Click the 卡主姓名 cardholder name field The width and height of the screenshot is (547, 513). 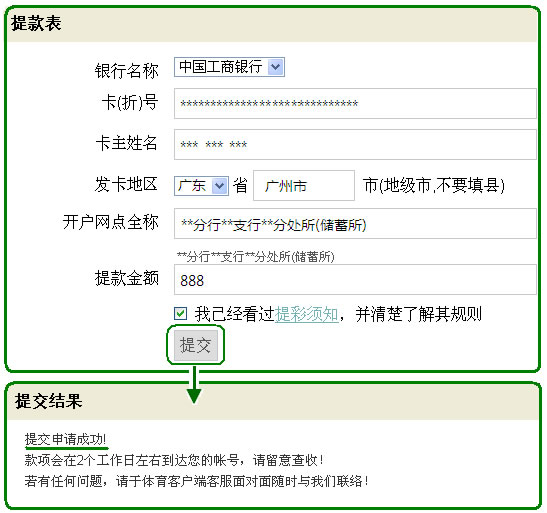(355, 144)
